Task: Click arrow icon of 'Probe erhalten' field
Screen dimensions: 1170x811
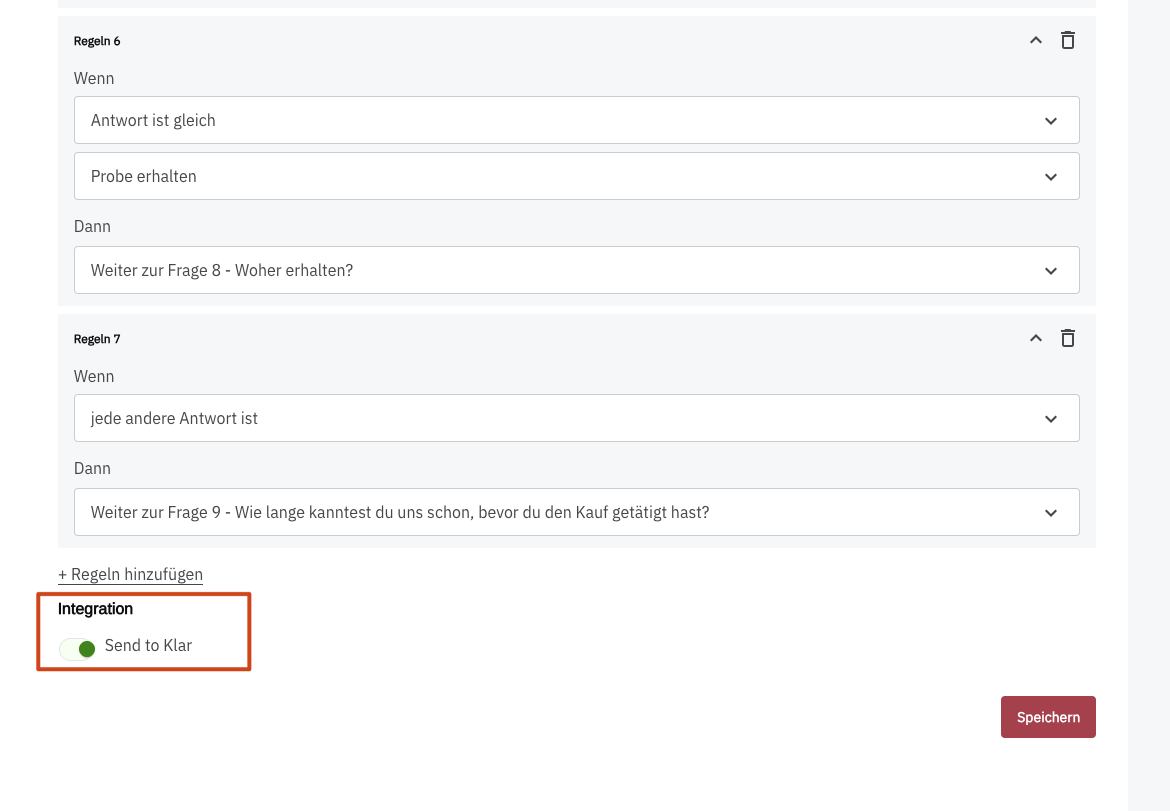Action: [x=1051, y=177]
